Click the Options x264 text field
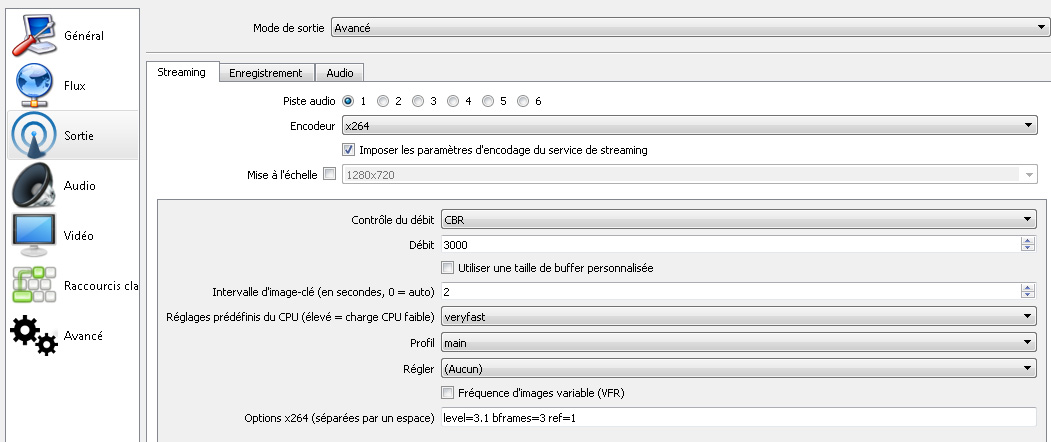This screenshot has width=1051, height=442. tap(739, 417)
